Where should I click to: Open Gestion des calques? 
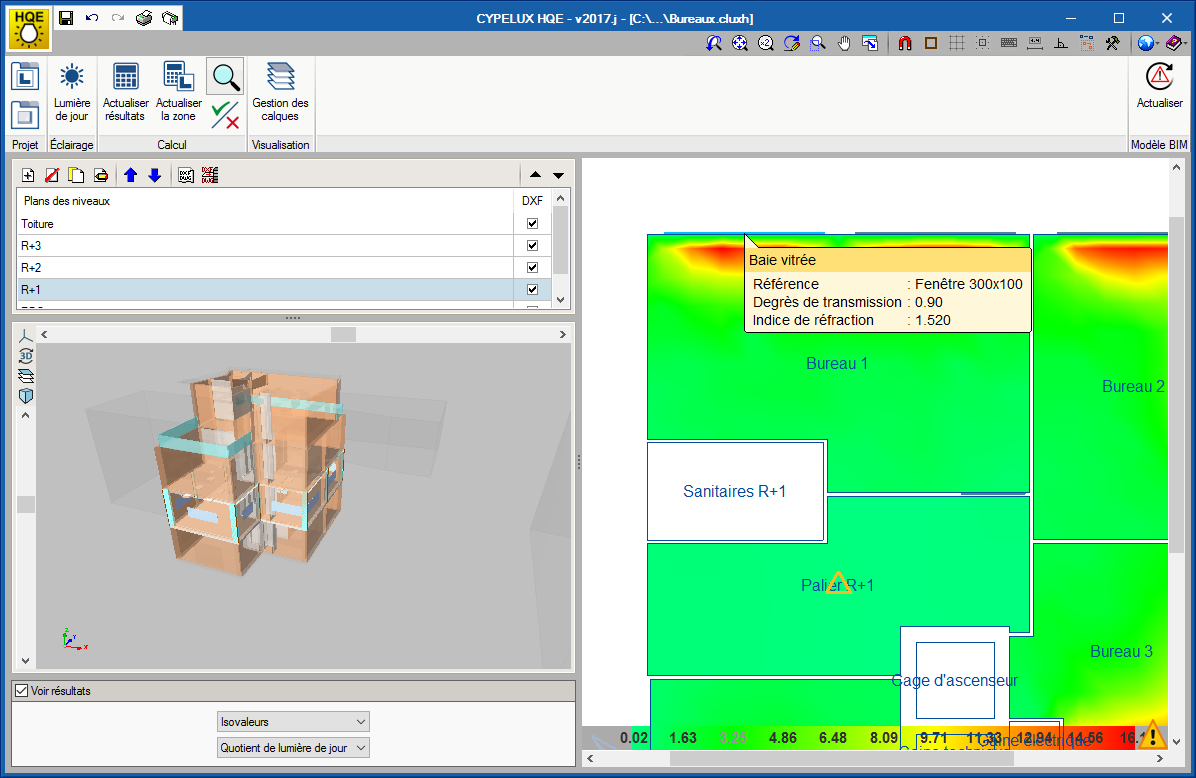pyautogui.click(x=281, y=94)
